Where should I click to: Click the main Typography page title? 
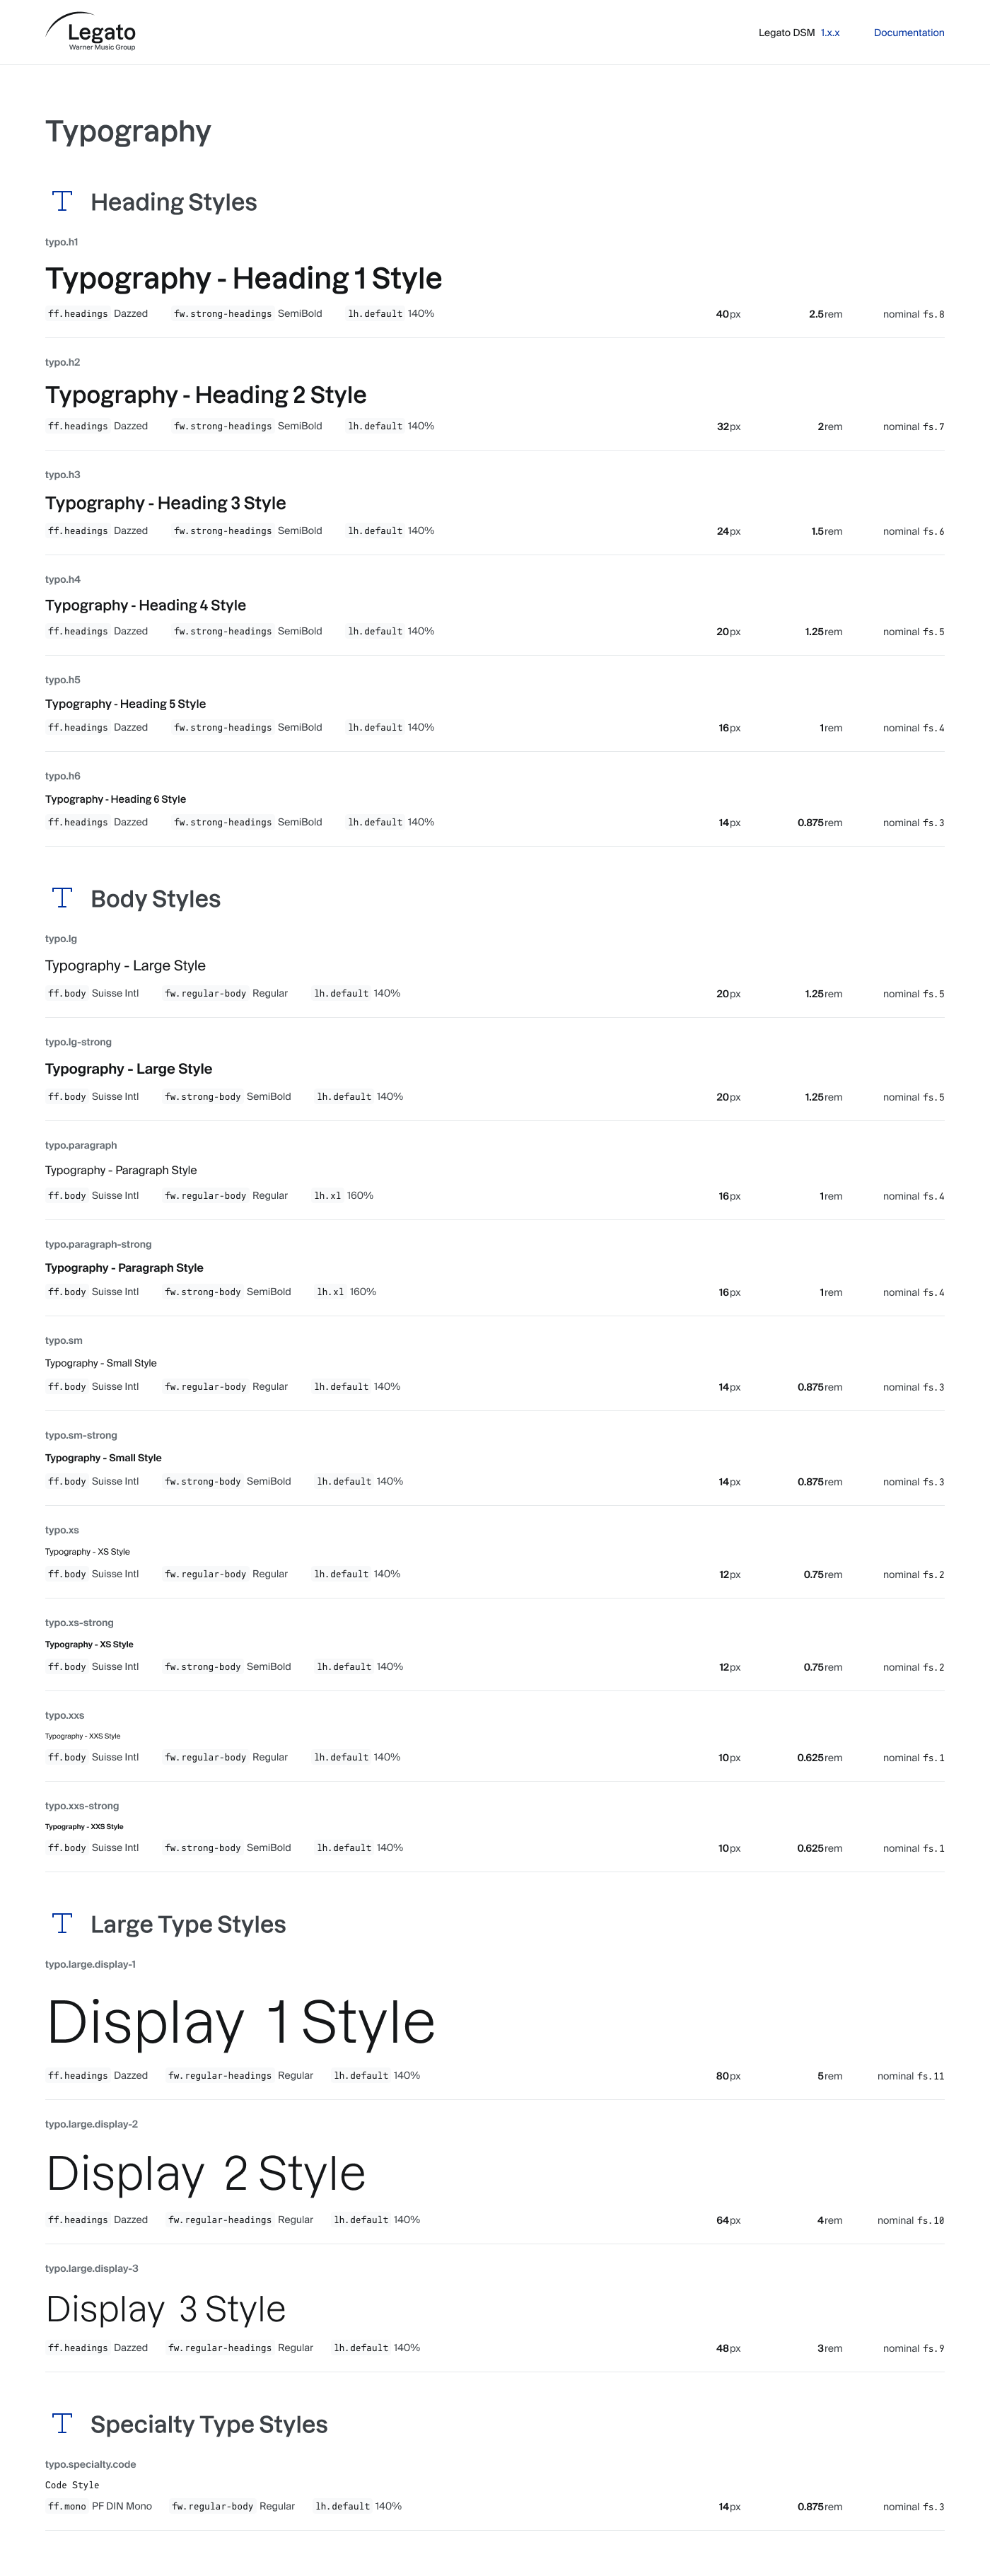pos(128,131)
